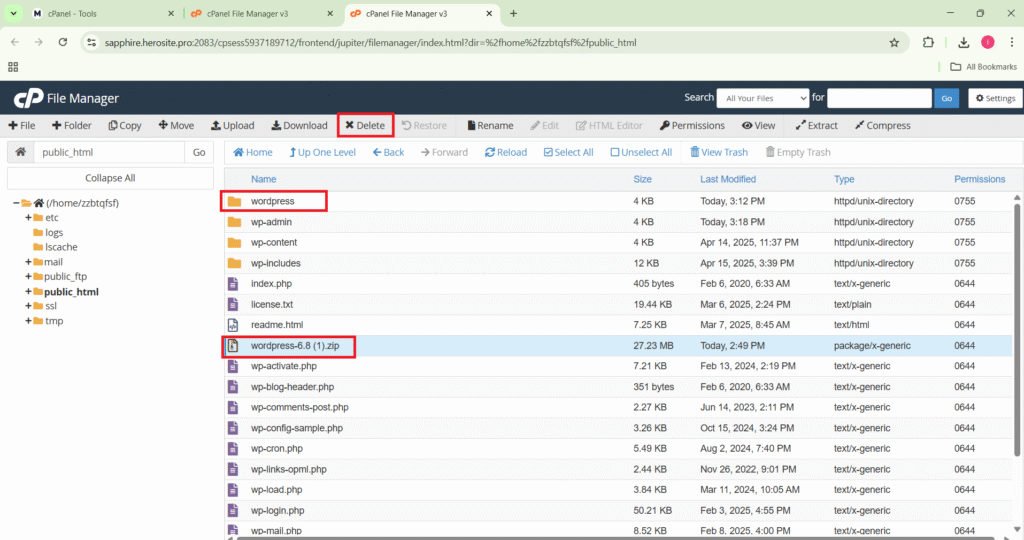Select the logs folder in tree
Image resolution: width=1024 pixels, height=540 pixels.
point(54,232)
